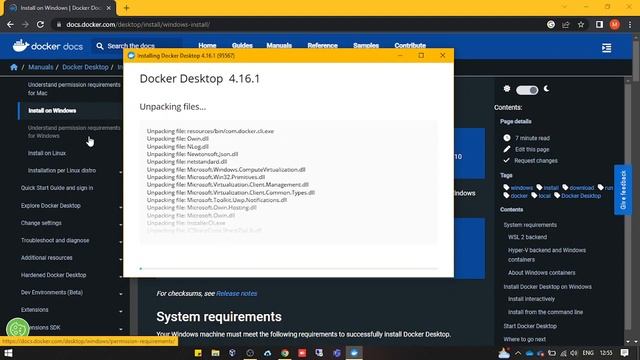Click the pencil icon beside Edit this page
This screenshot has height=360, width=640.
coord(507,149)
